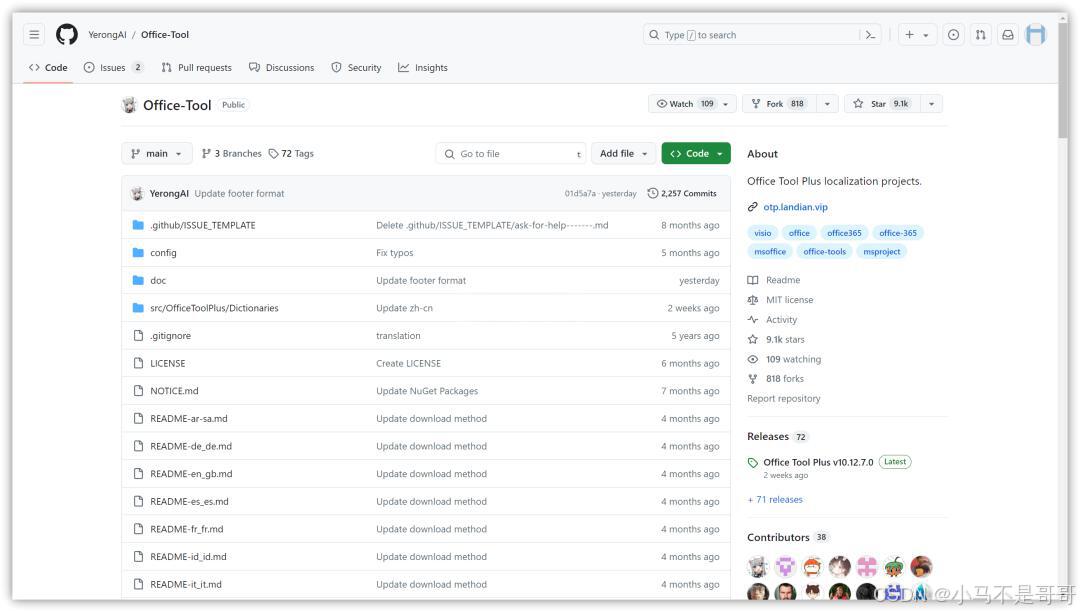Click the doc folder icon

(138, 280)
